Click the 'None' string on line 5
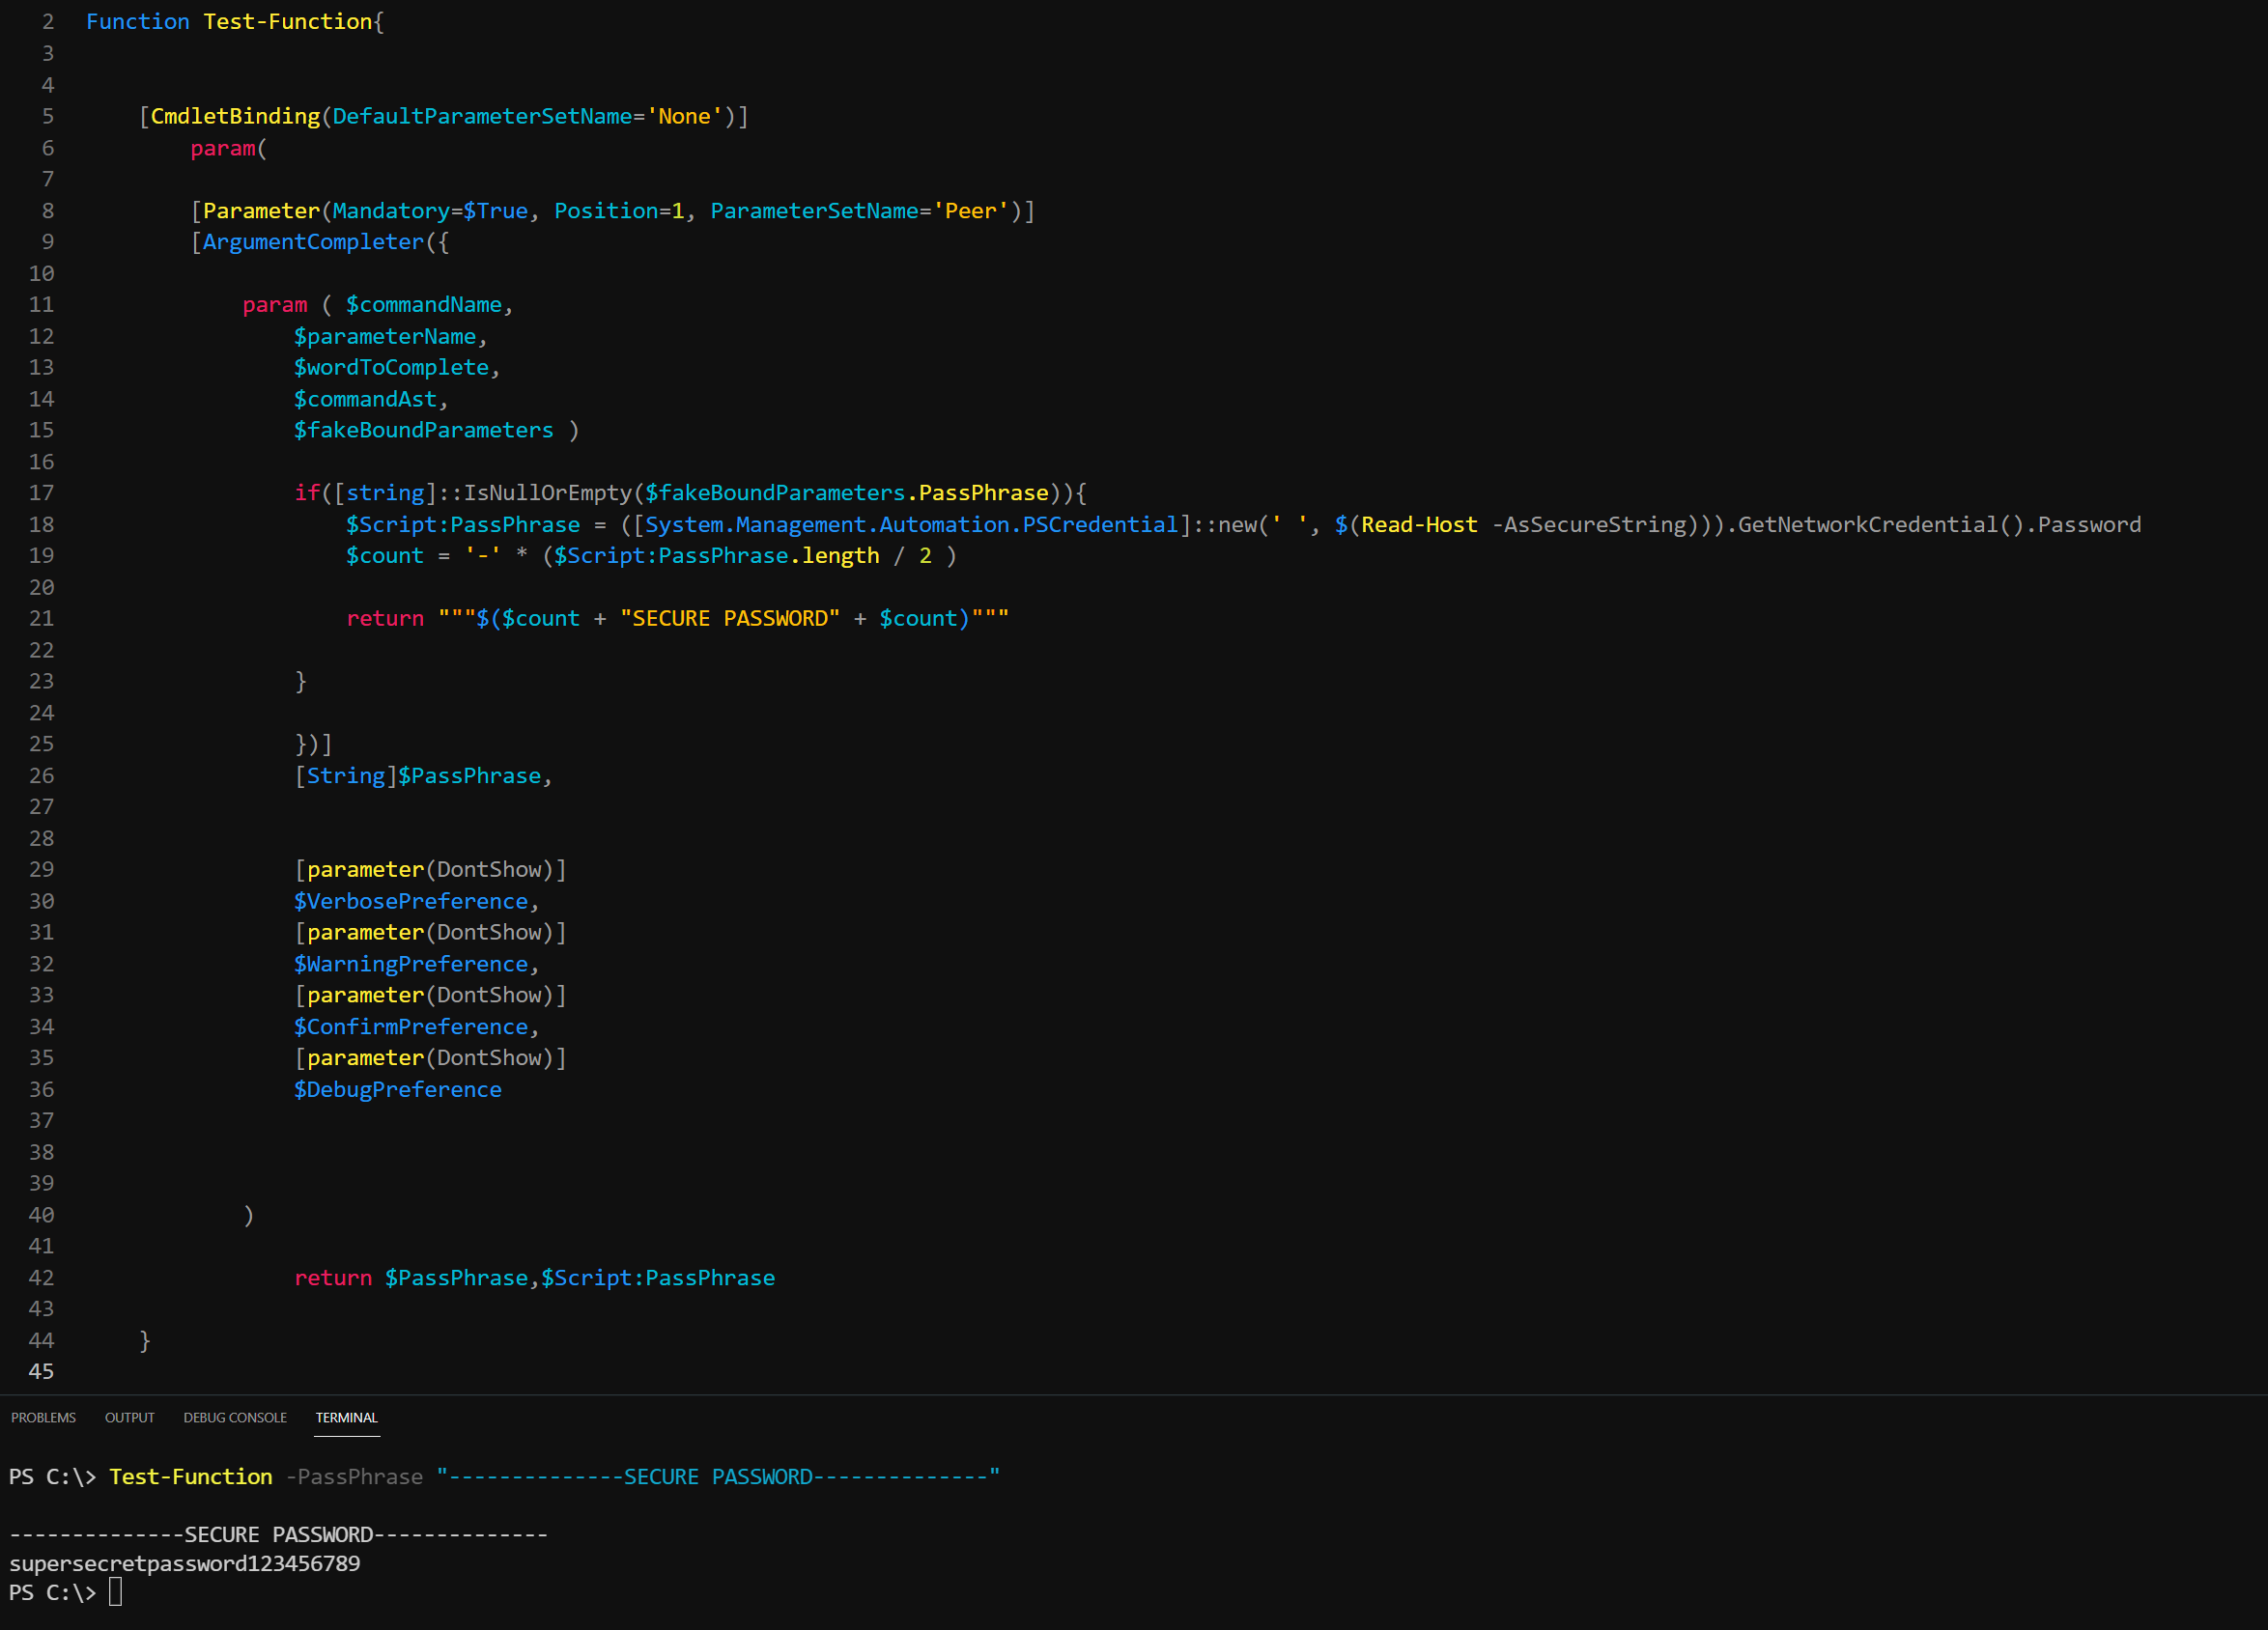 [684, 116]
